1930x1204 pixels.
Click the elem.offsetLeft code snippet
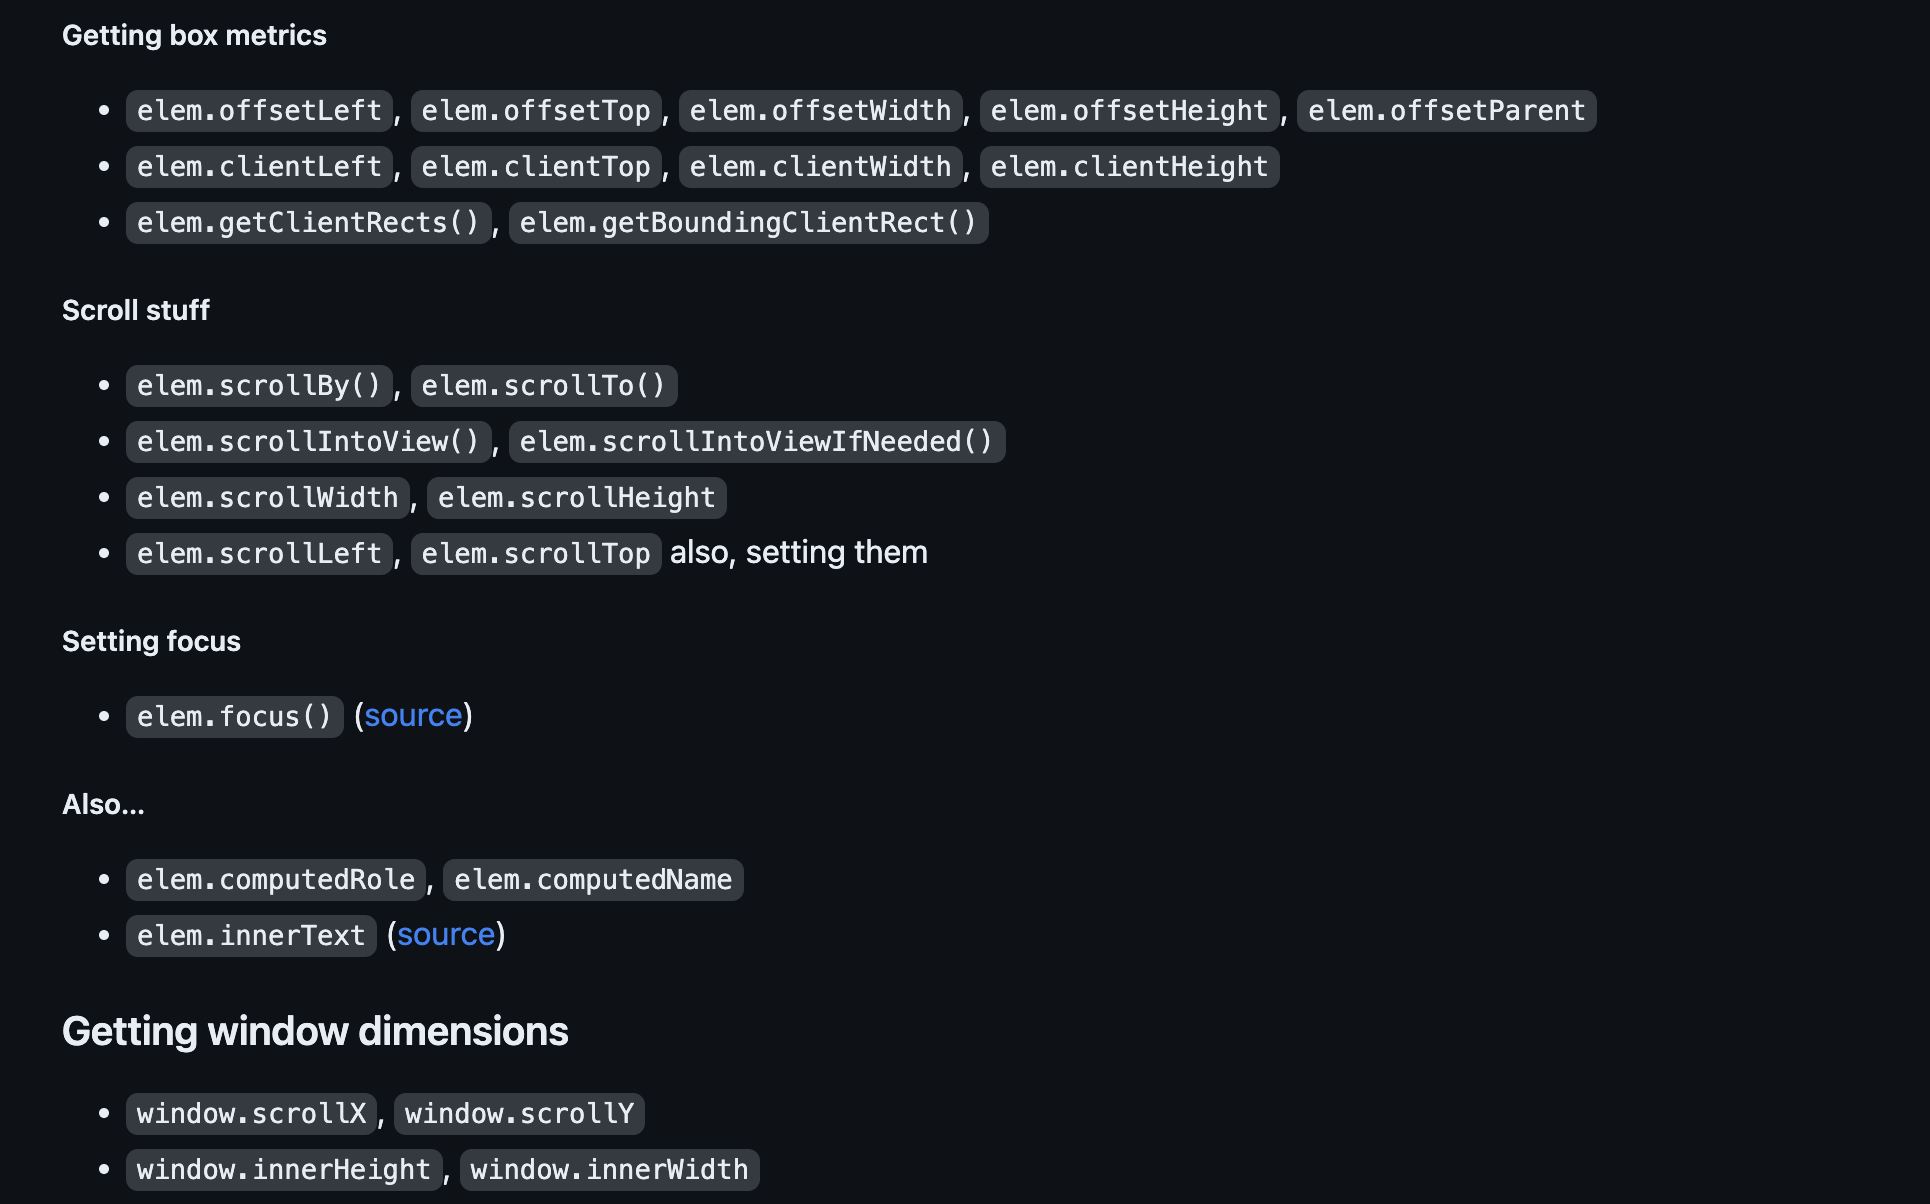click(x=259, y=111)
